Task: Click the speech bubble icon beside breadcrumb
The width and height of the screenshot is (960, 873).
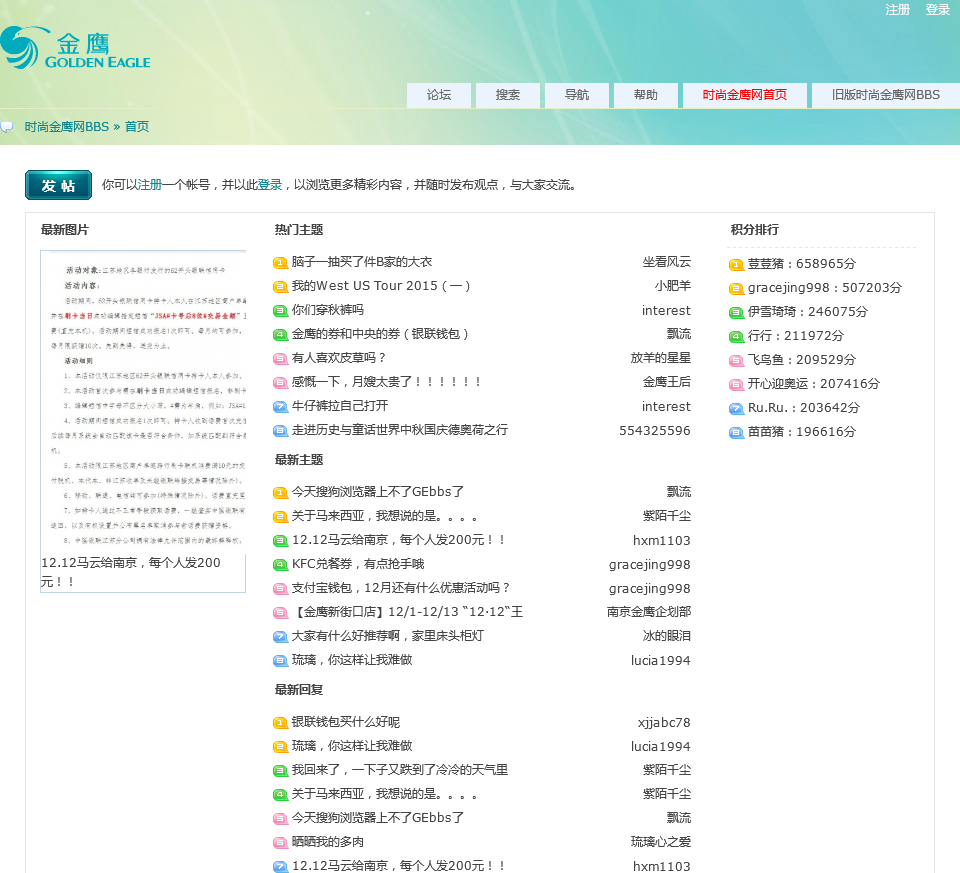Action: point(7,127)
